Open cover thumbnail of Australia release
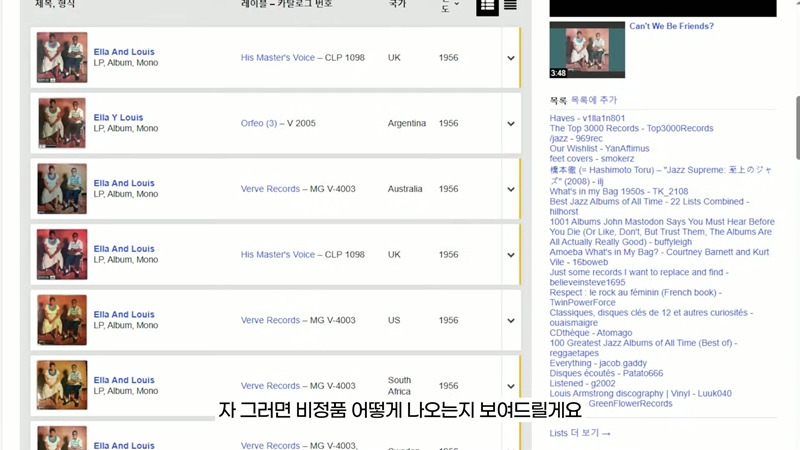The width and height of the screenshot is (800, 450). [x=62, y=189]
